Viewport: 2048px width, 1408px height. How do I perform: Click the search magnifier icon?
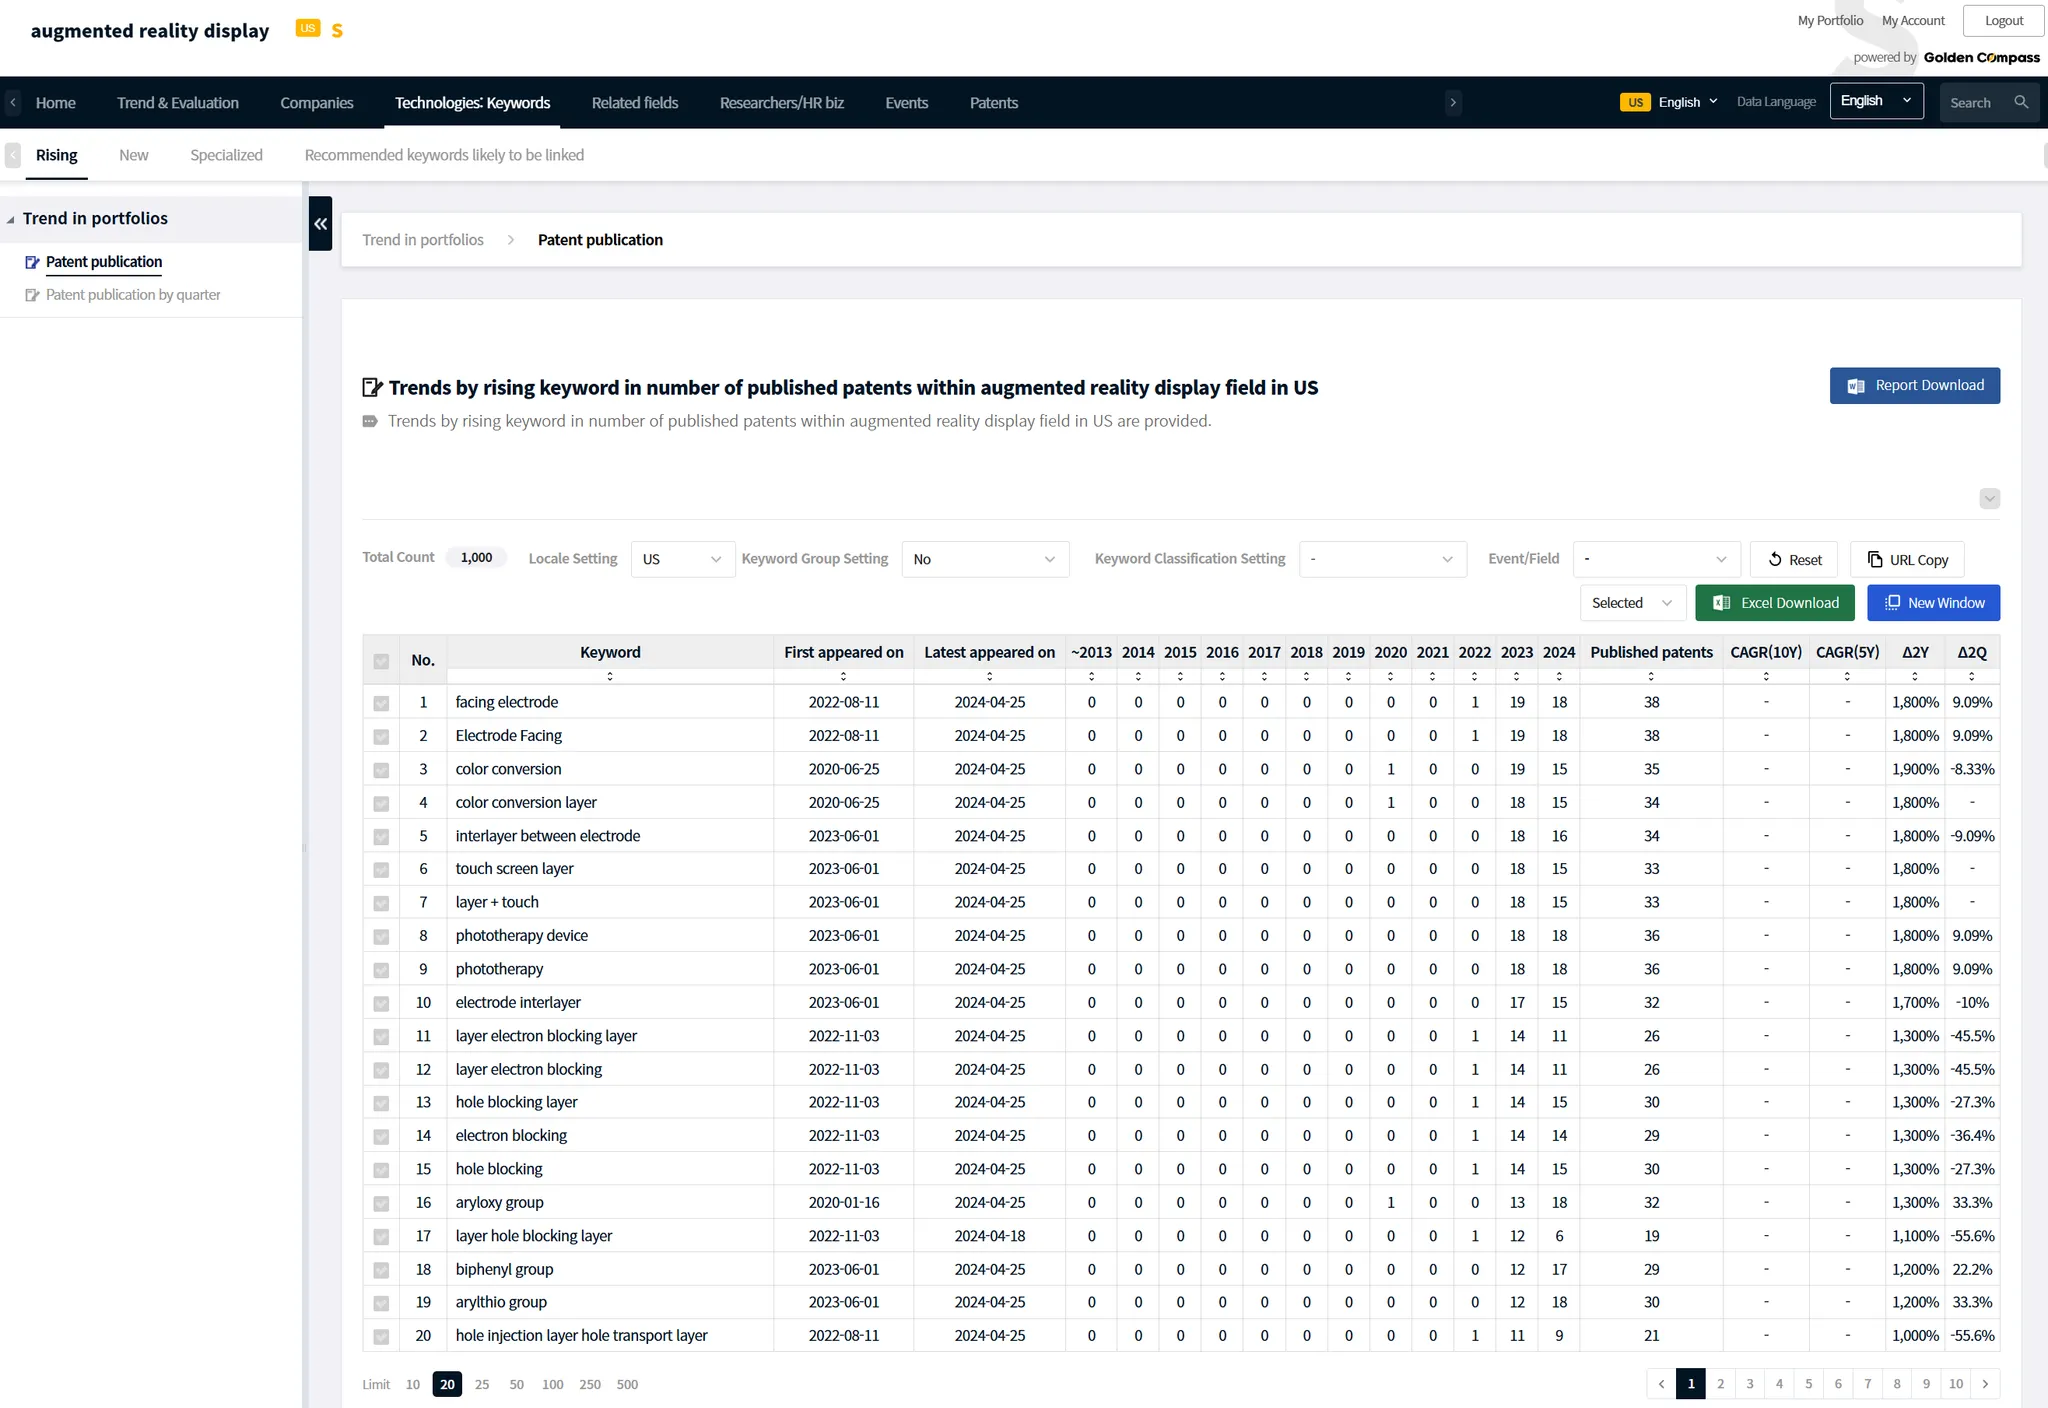[2021, 102]
